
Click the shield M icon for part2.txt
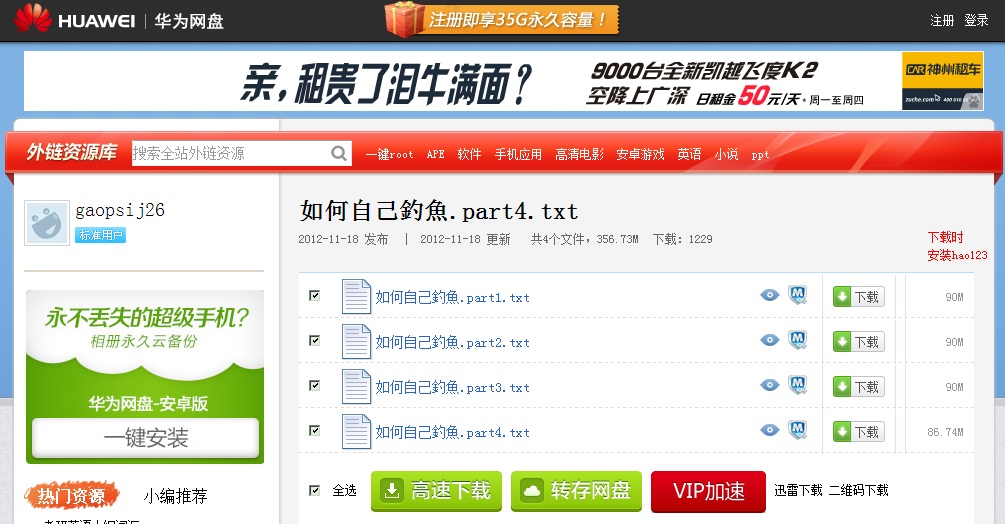[x=797, y=340]
